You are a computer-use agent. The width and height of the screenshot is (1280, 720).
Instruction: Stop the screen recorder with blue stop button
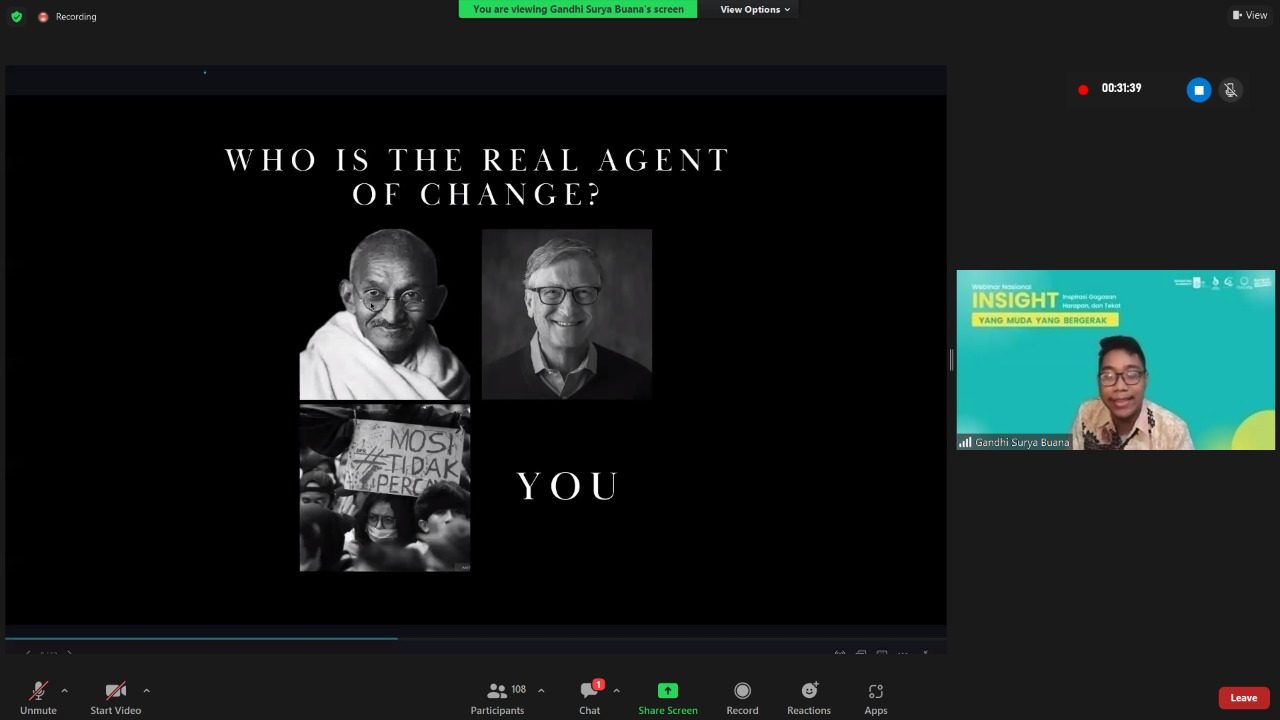click(1198, 90)
